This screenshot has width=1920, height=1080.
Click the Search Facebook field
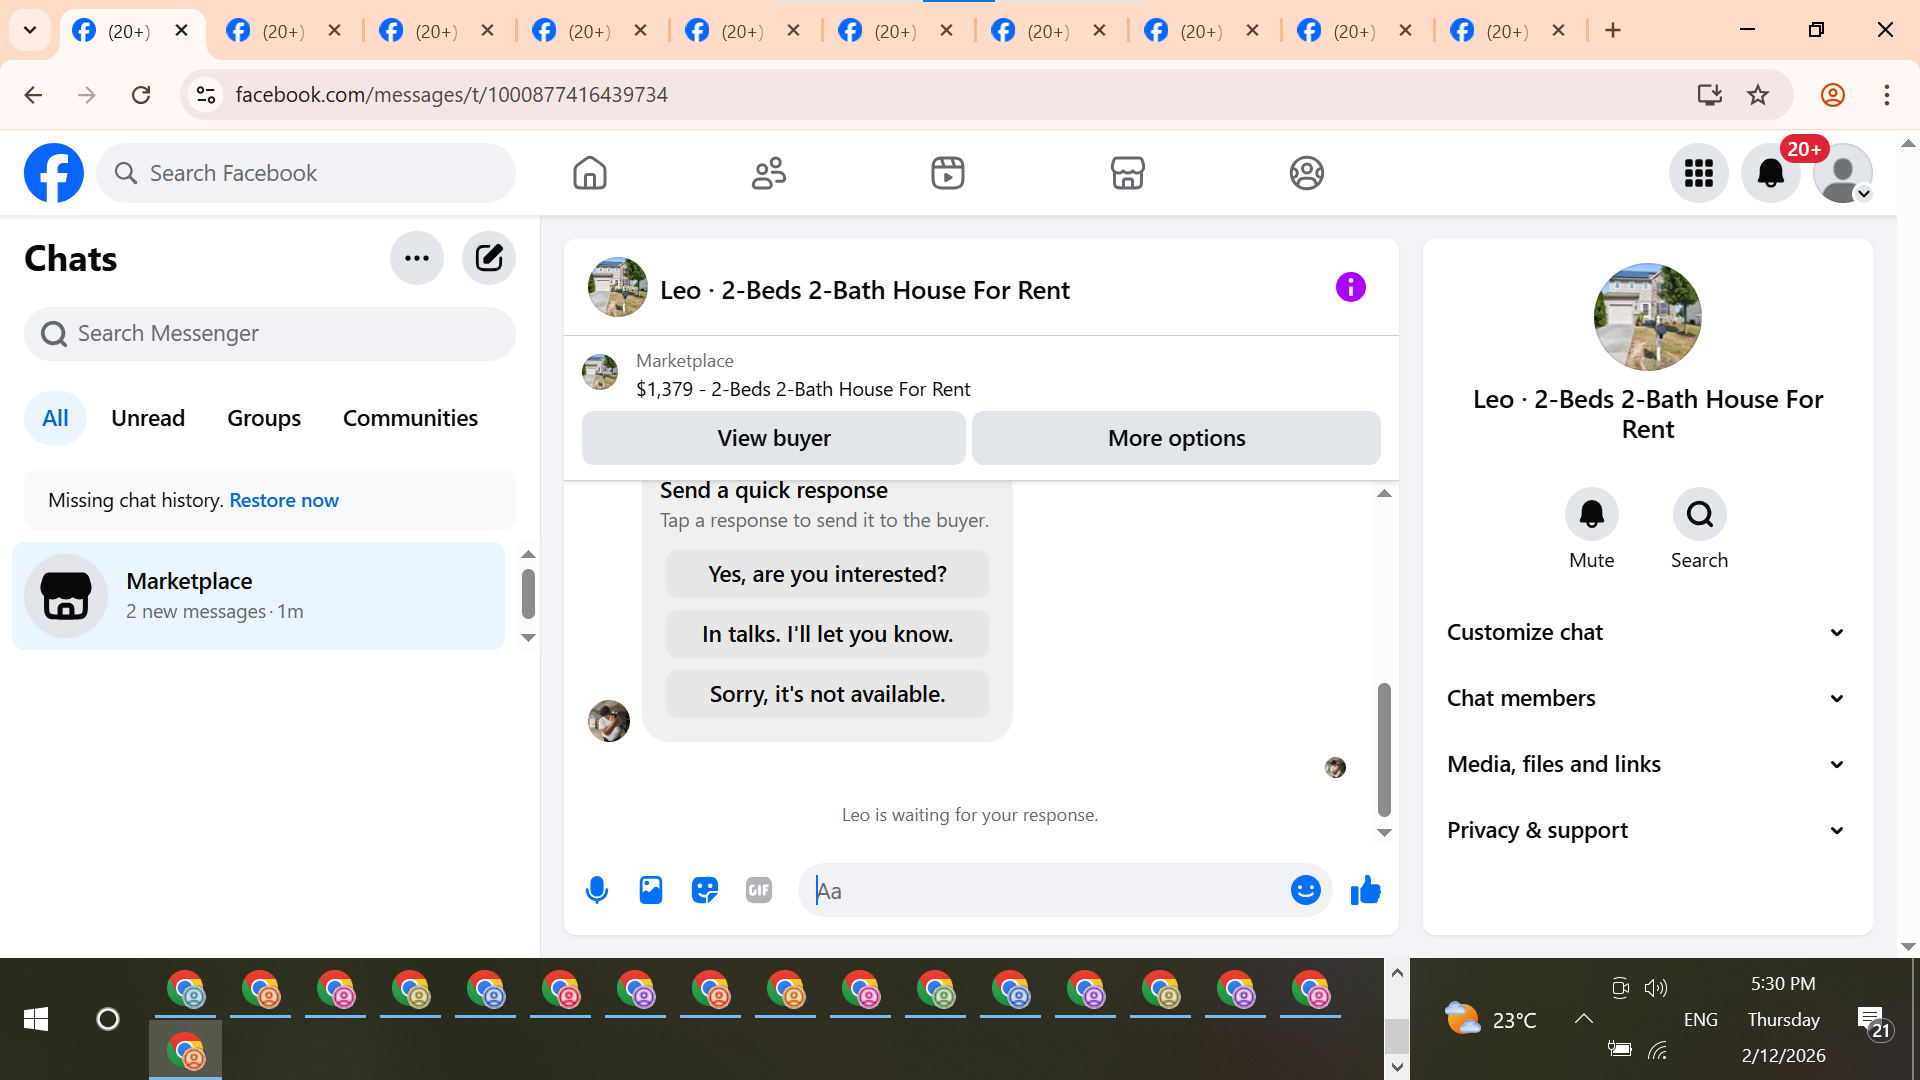(306, 173)
